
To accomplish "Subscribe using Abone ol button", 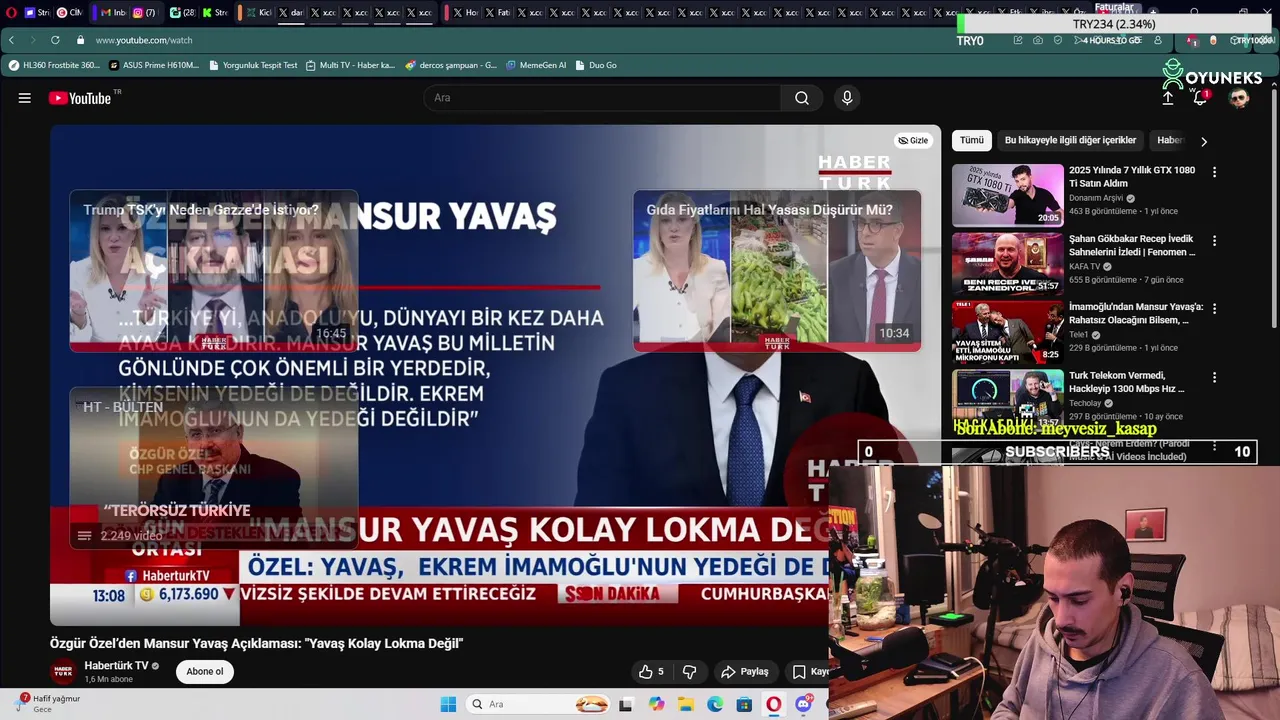I will coord(205,672).
